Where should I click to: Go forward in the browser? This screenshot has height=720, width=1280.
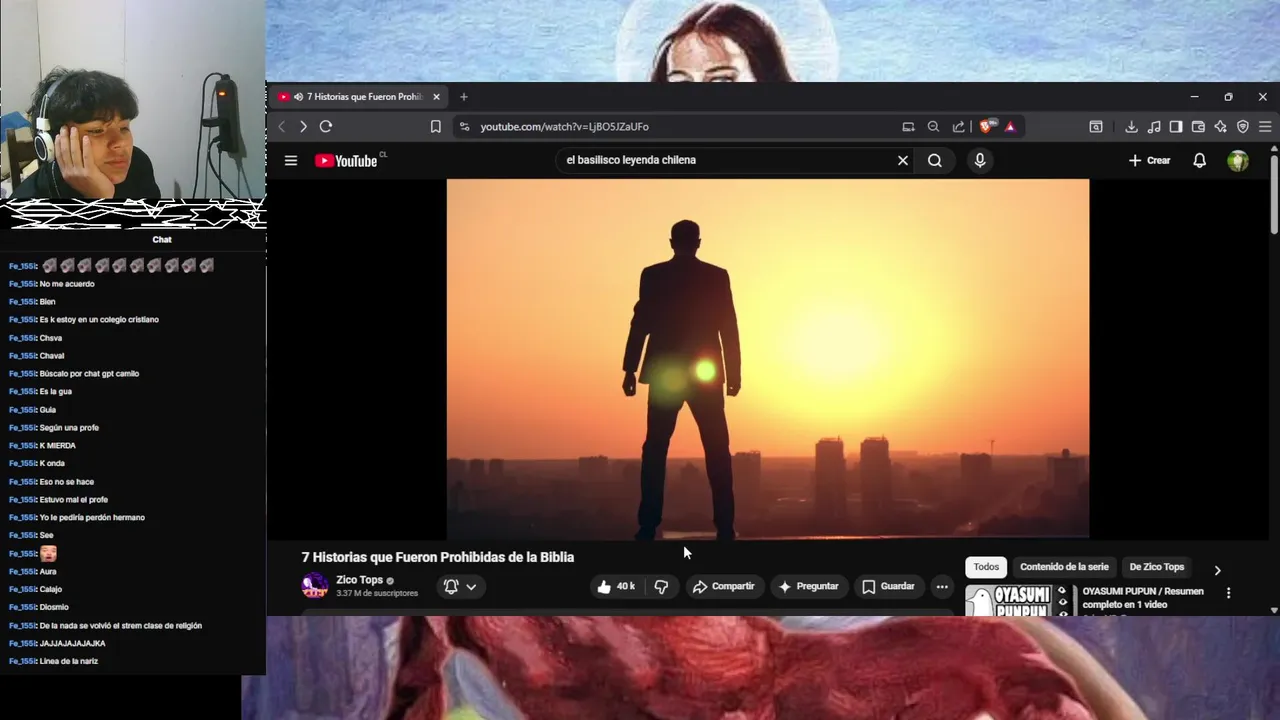coord(303,127)
